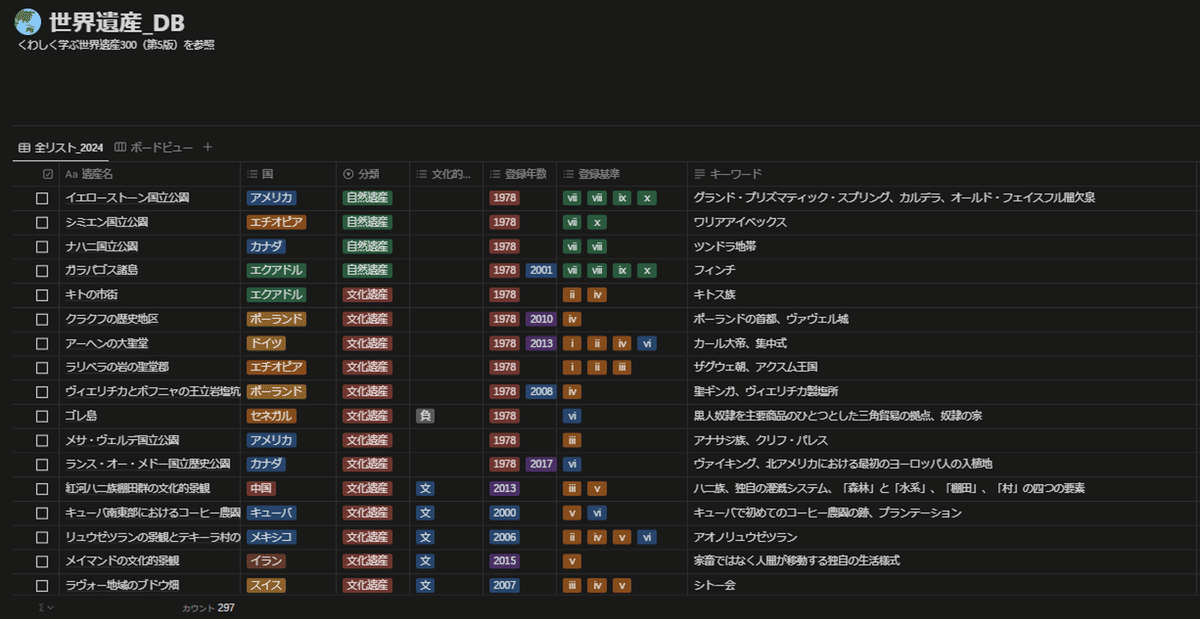Open the 登録年数 column header menu
This screenshot has width=1200, height=619.
(520, 174)
